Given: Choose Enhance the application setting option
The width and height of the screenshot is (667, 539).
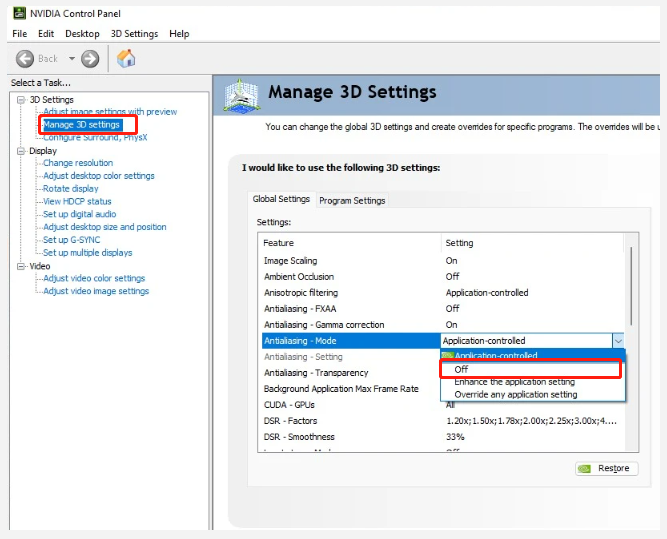Looking at the screenshot, I should pyautogui.click(x=533, y=382).
